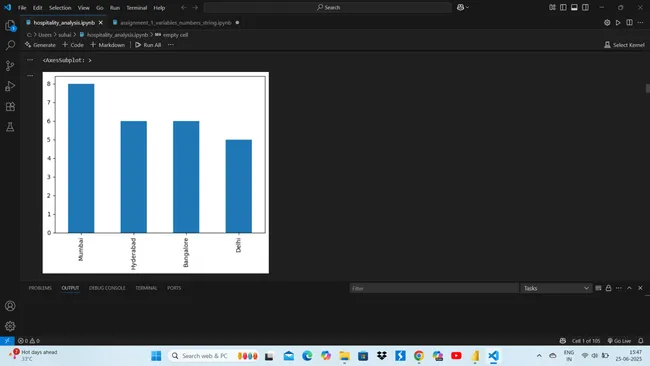Add a Code cell
Viewport: 650px width, 366px height.
click(x=73, y=45)
